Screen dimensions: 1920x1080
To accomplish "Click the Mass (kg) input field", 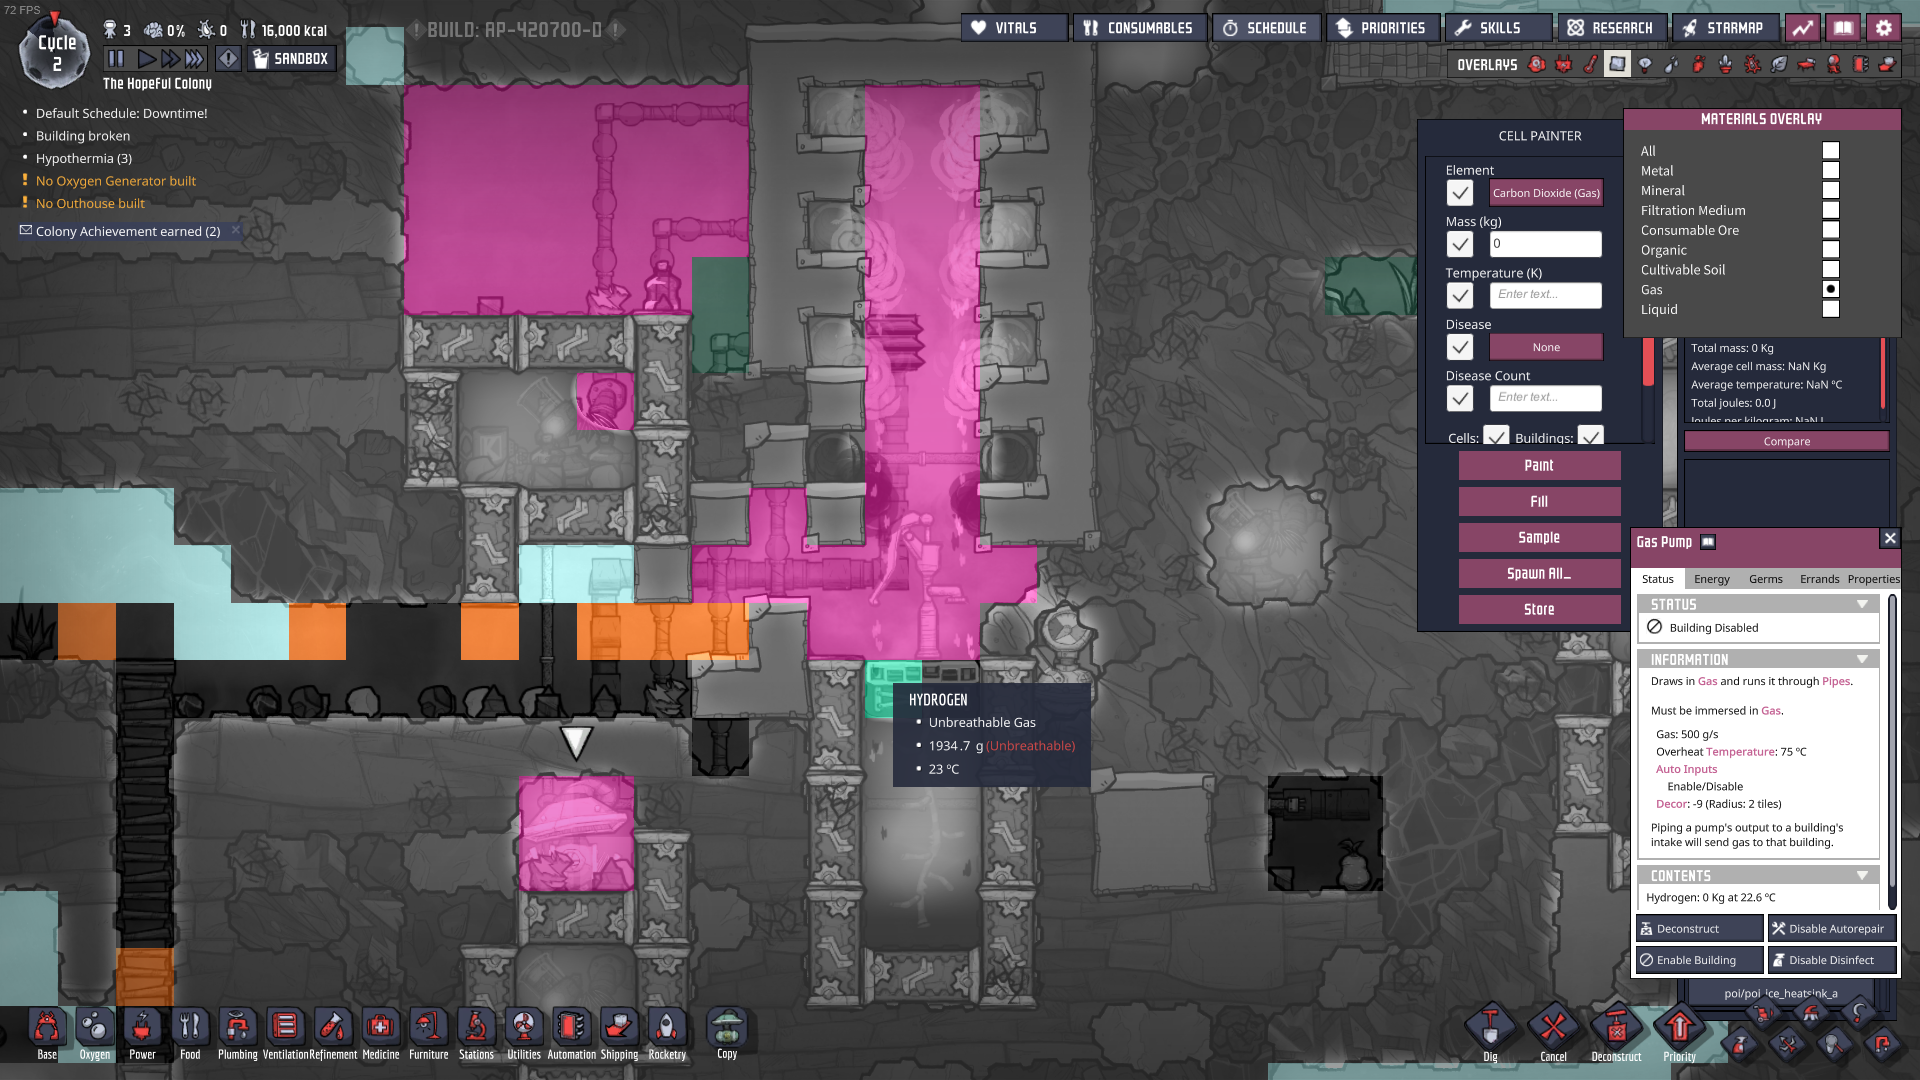I will 1545,243.
